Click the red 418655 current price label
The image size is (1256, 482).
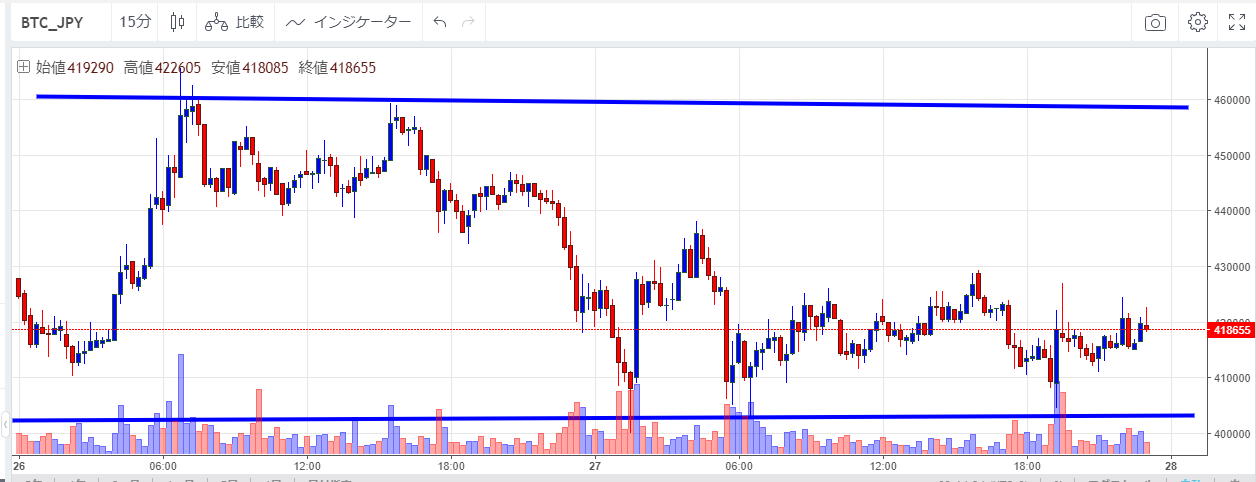pyautogui.click(x=1231, y=329)
